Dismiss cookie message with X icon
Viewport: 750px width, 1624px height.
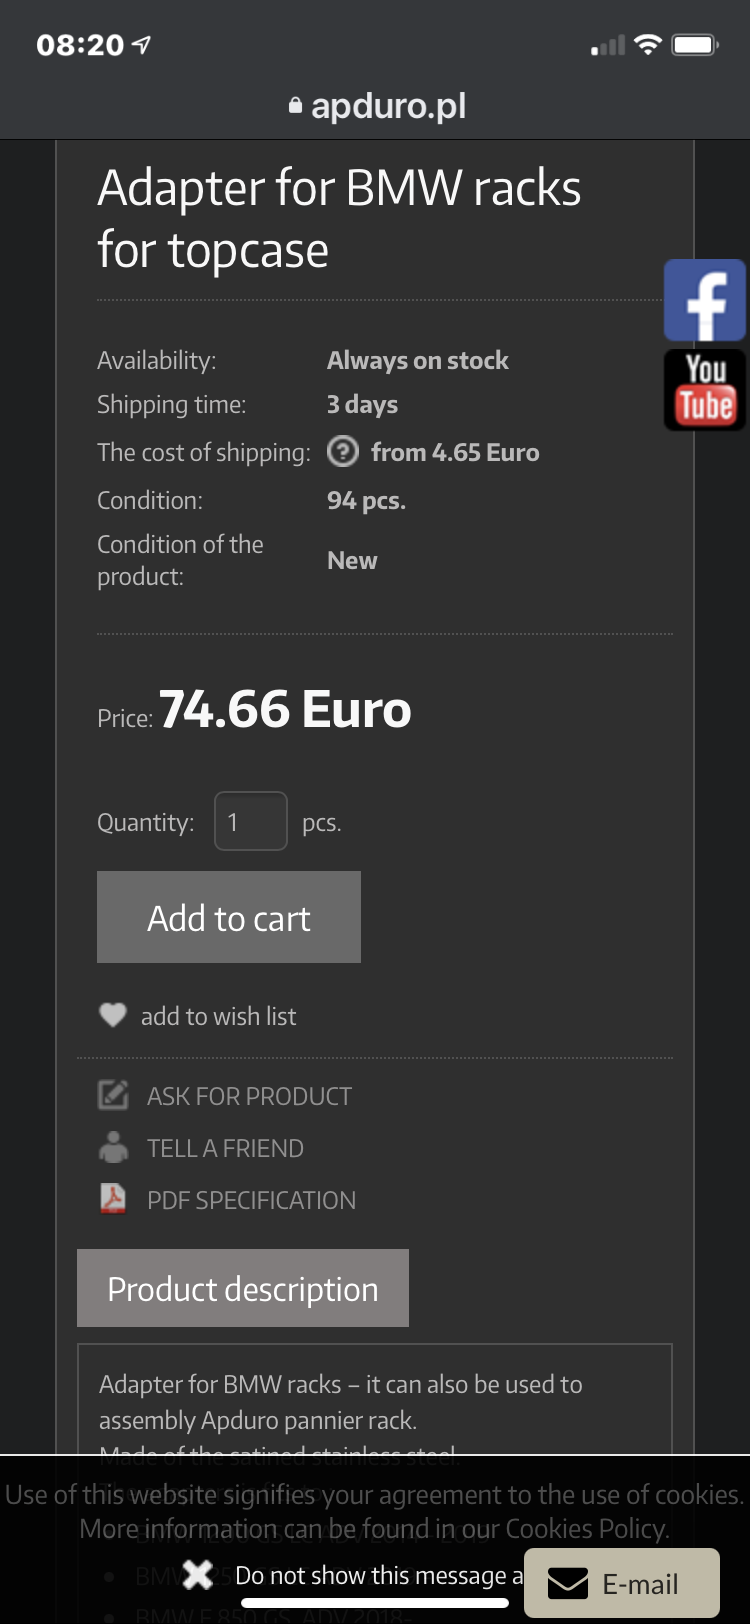point(198,1574)
